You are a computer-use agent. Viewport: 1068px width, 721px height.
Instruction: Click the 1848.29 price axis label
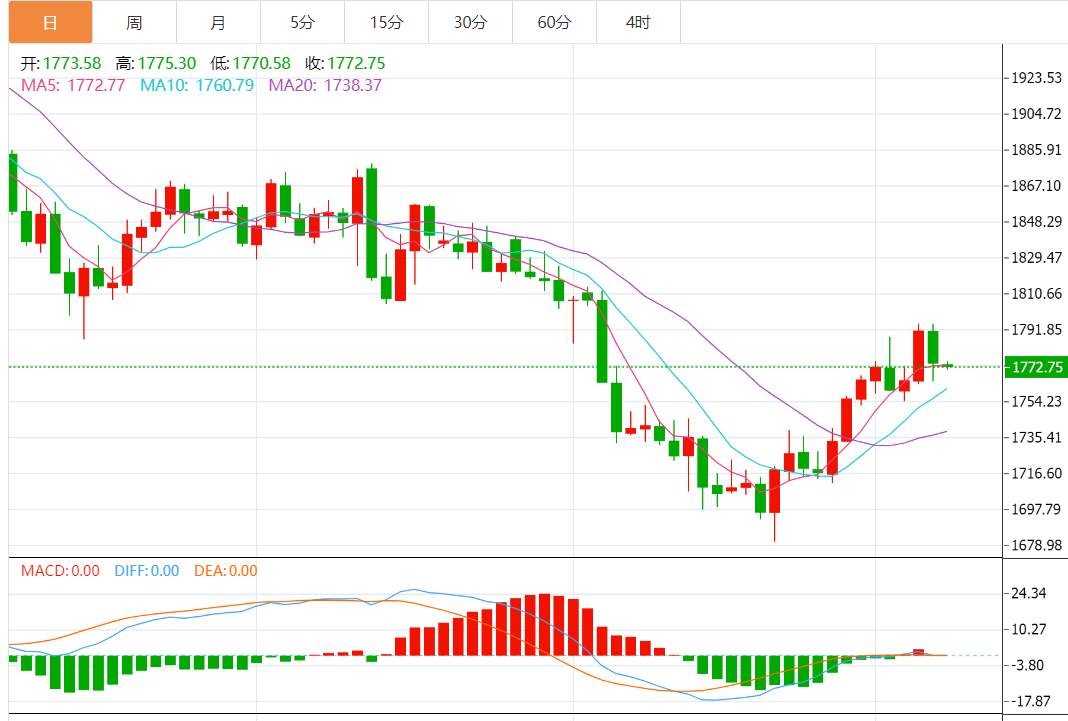point(1036,222)
